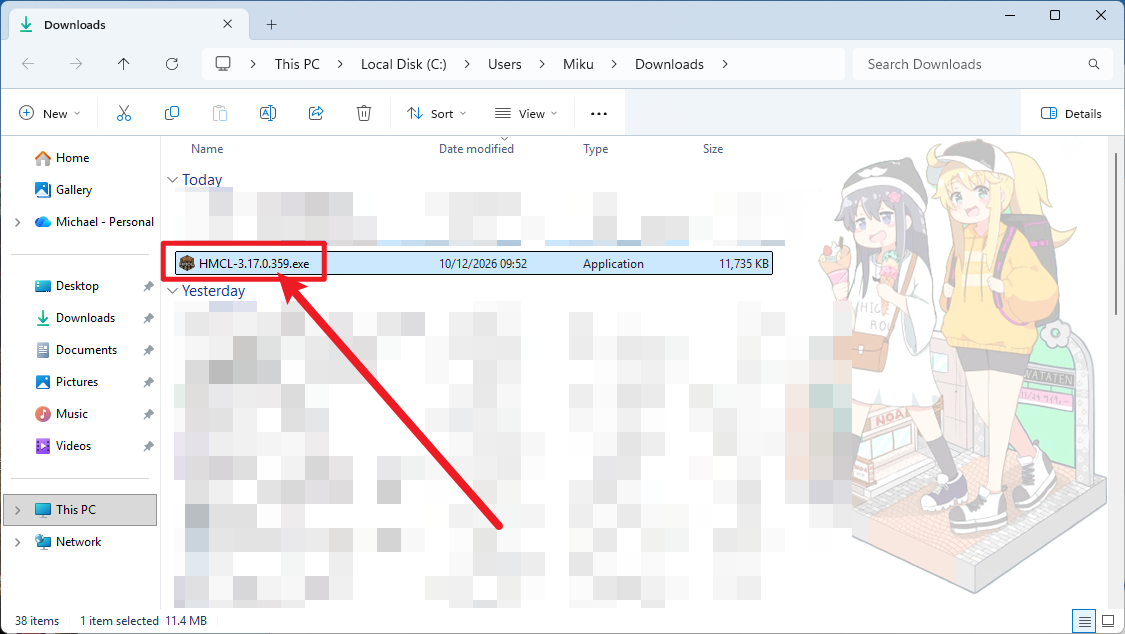Unpin Downloads using its pin icon
The width and height of the screenshot is (1125, 634).
[149, 318]
